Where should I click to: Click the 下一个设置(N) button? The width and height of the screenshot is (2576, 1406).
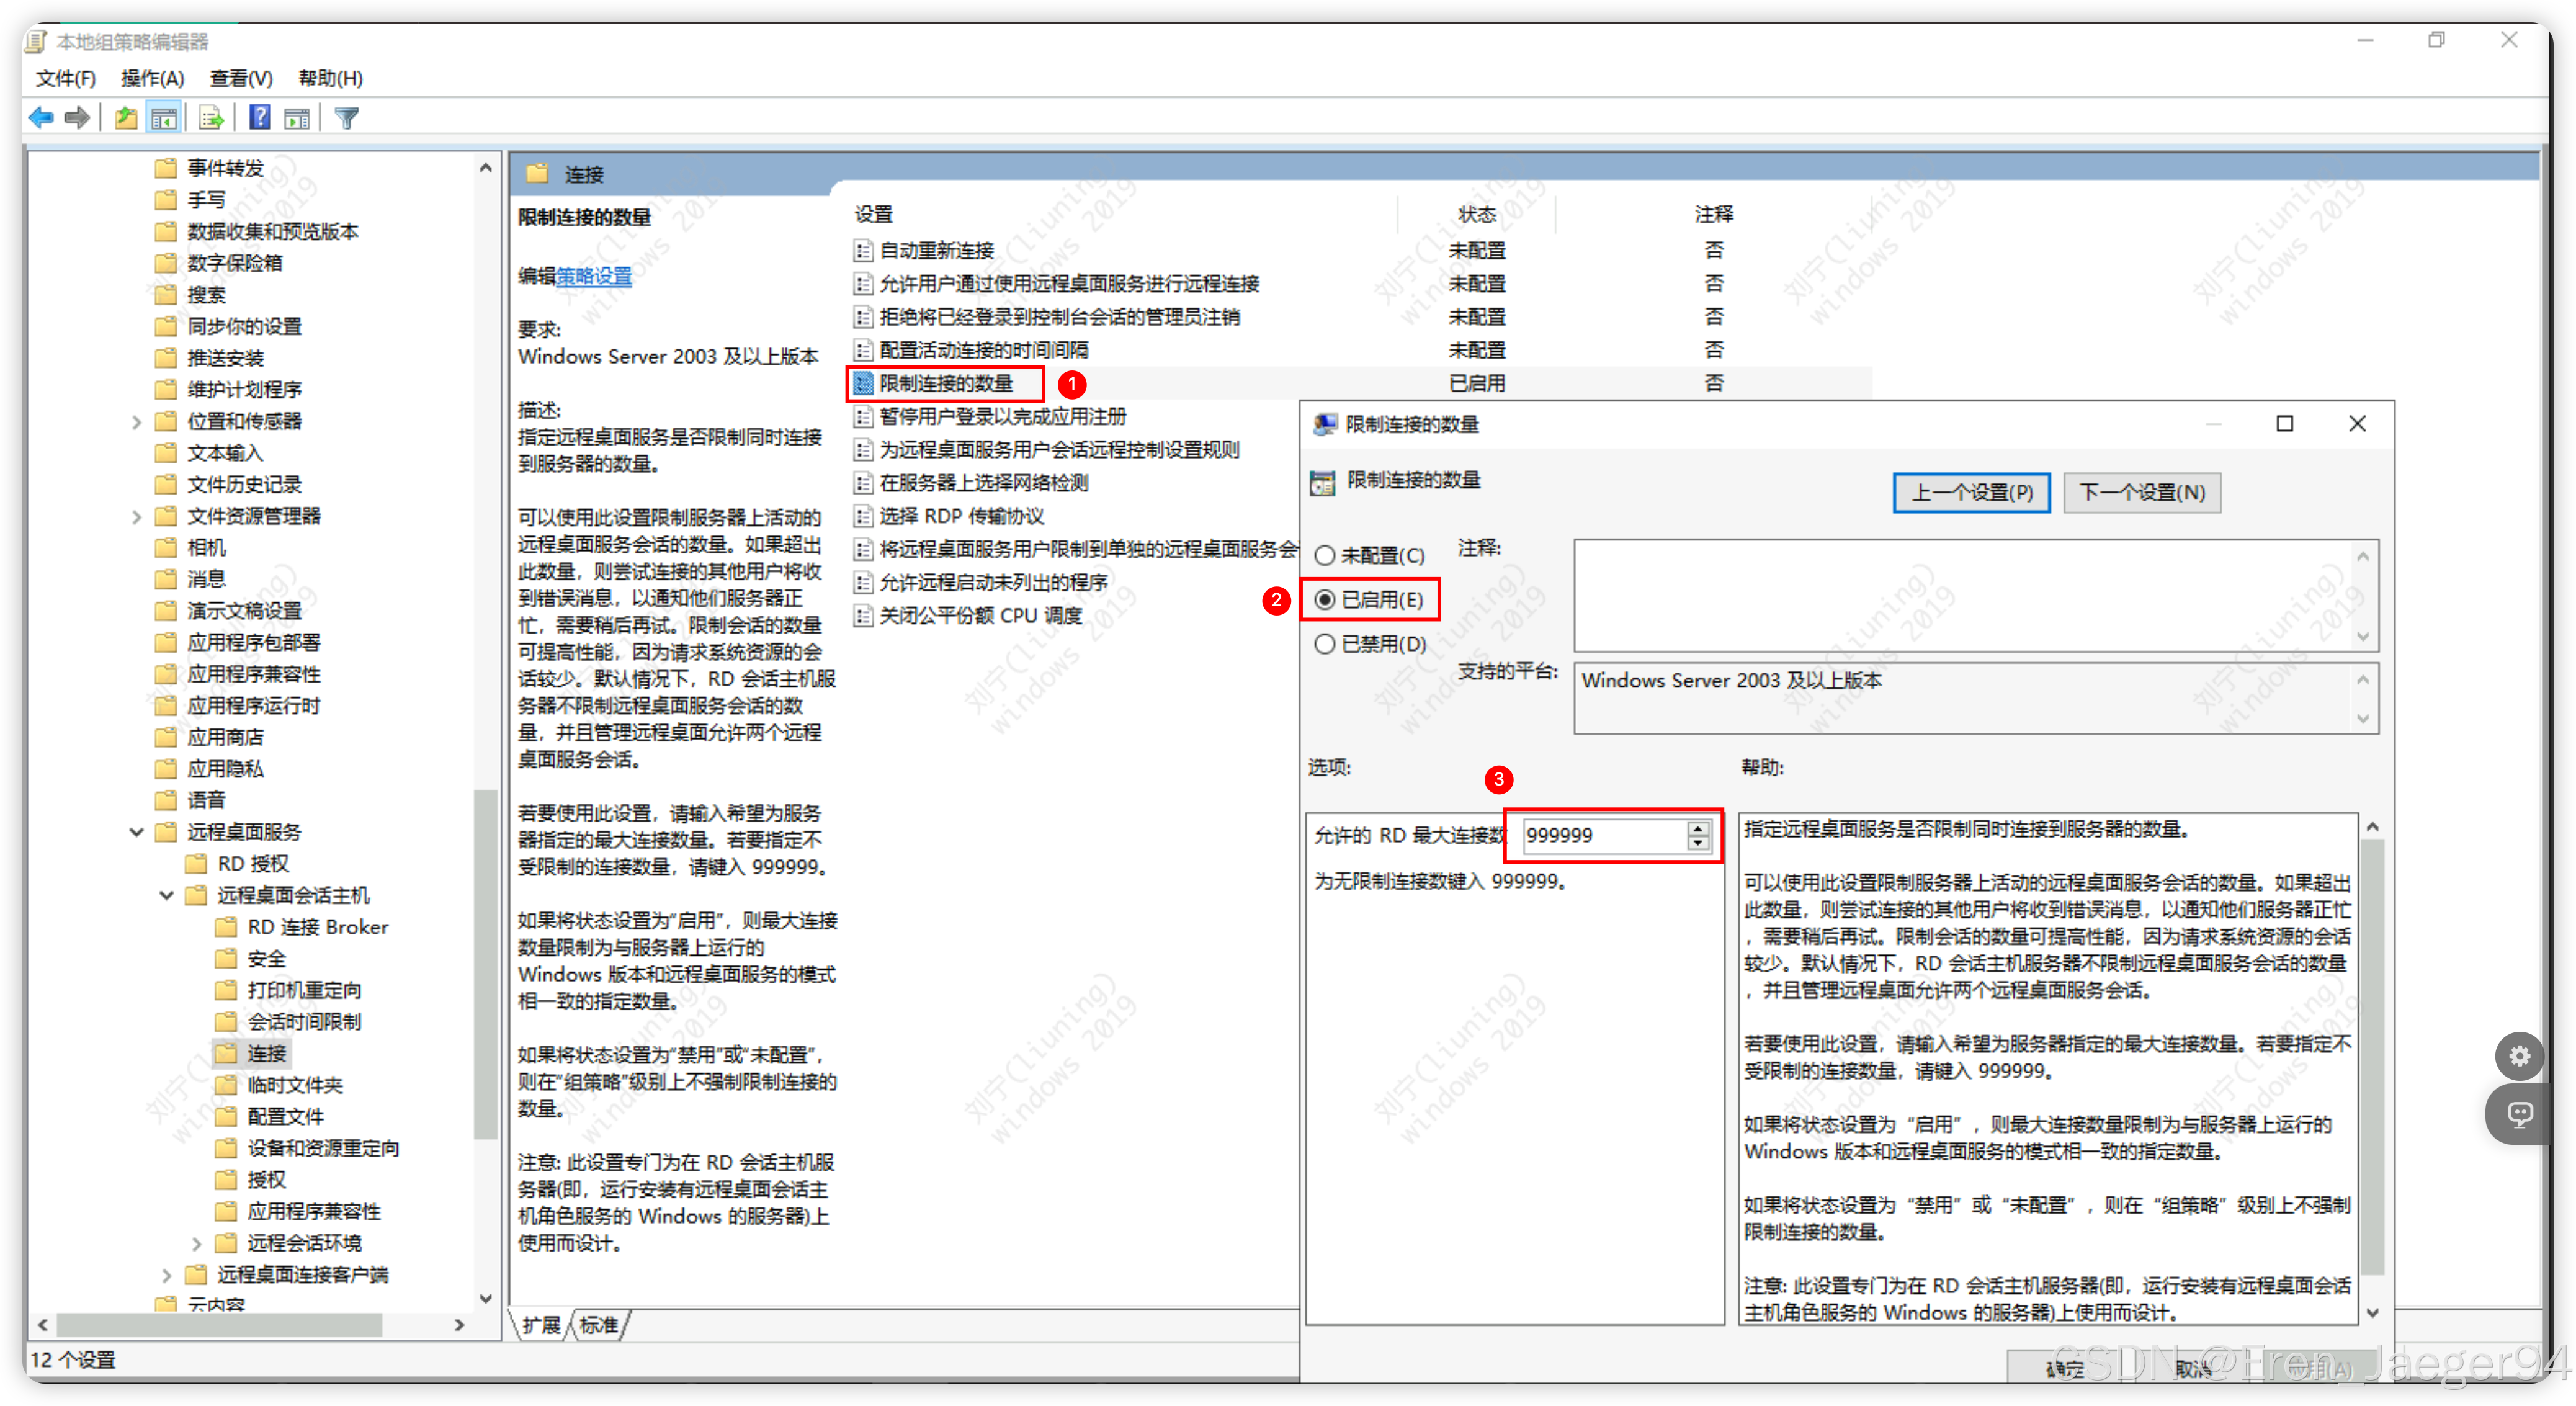coord(2141,492)
